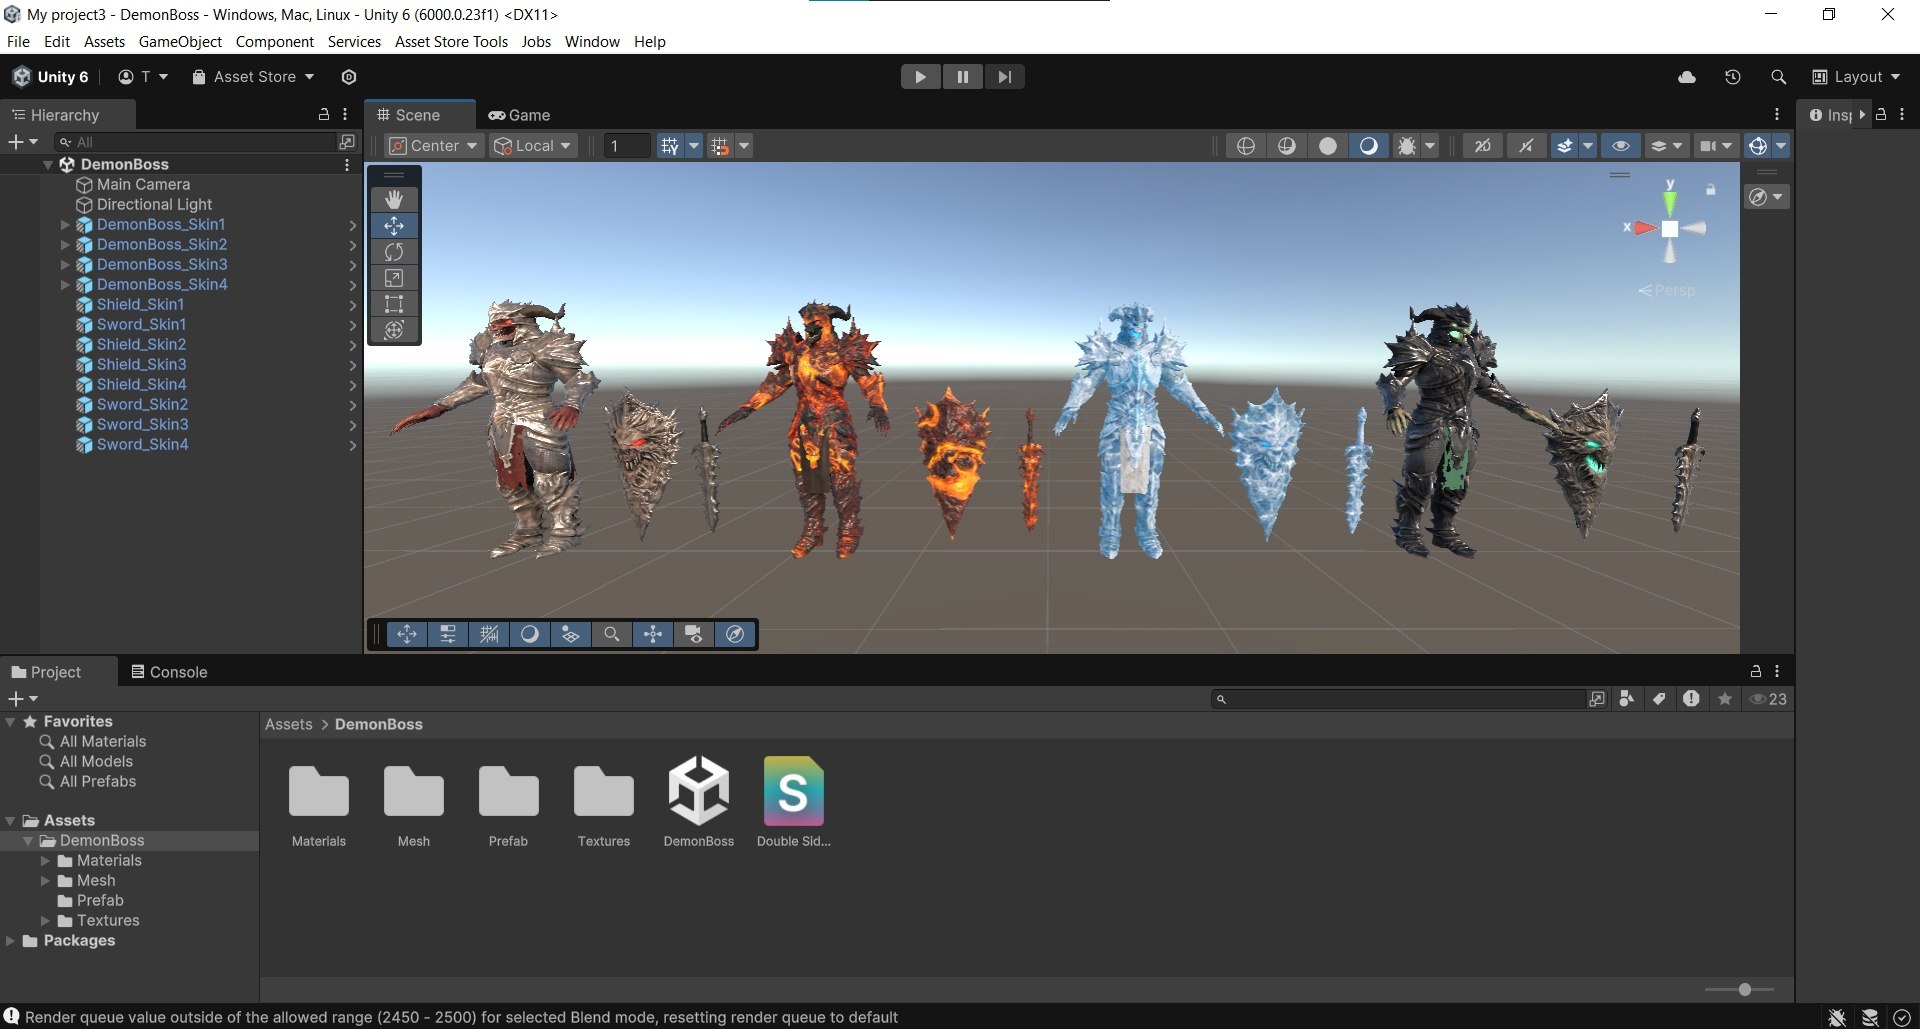
Task: Select Unlit solid sphere draw mode
Action: click(1327, 146)
